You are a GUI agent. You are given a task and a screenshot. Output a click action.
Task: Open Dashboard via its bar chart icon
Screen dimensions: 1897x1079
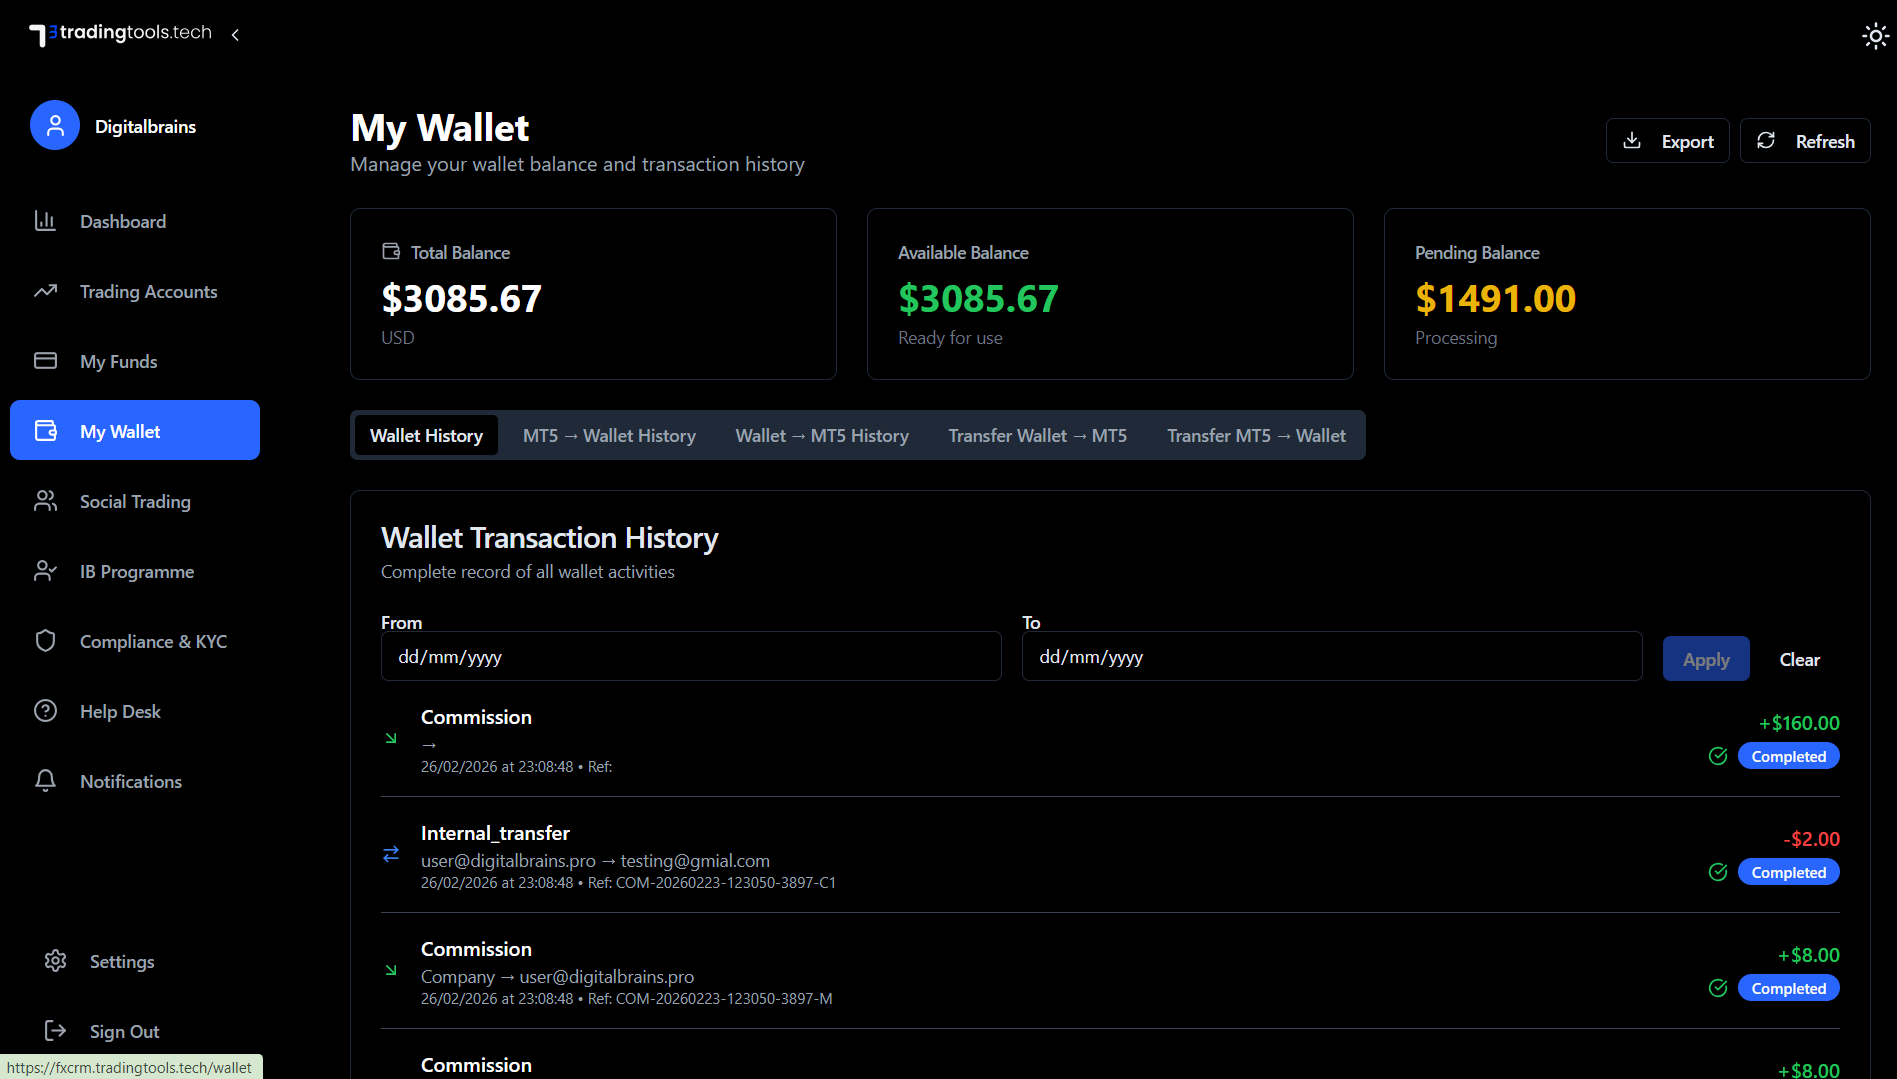[45, 221]
